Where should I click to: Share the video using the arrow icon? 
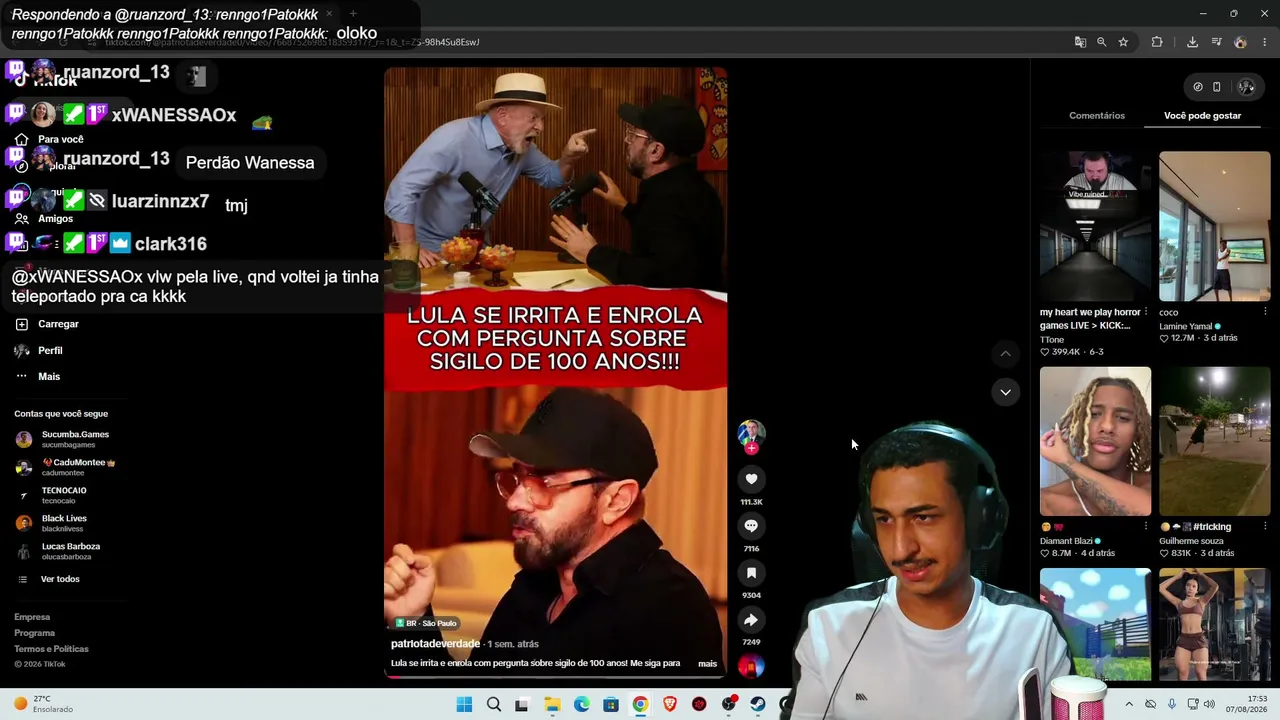pos(751,620)
